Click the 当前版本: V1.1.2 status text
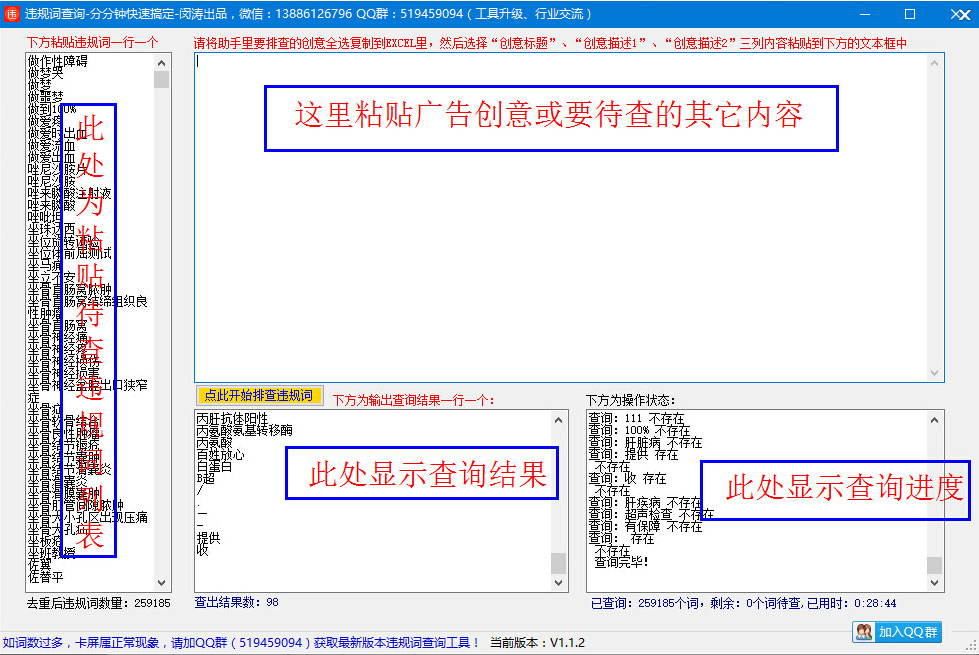 point(538,643)
